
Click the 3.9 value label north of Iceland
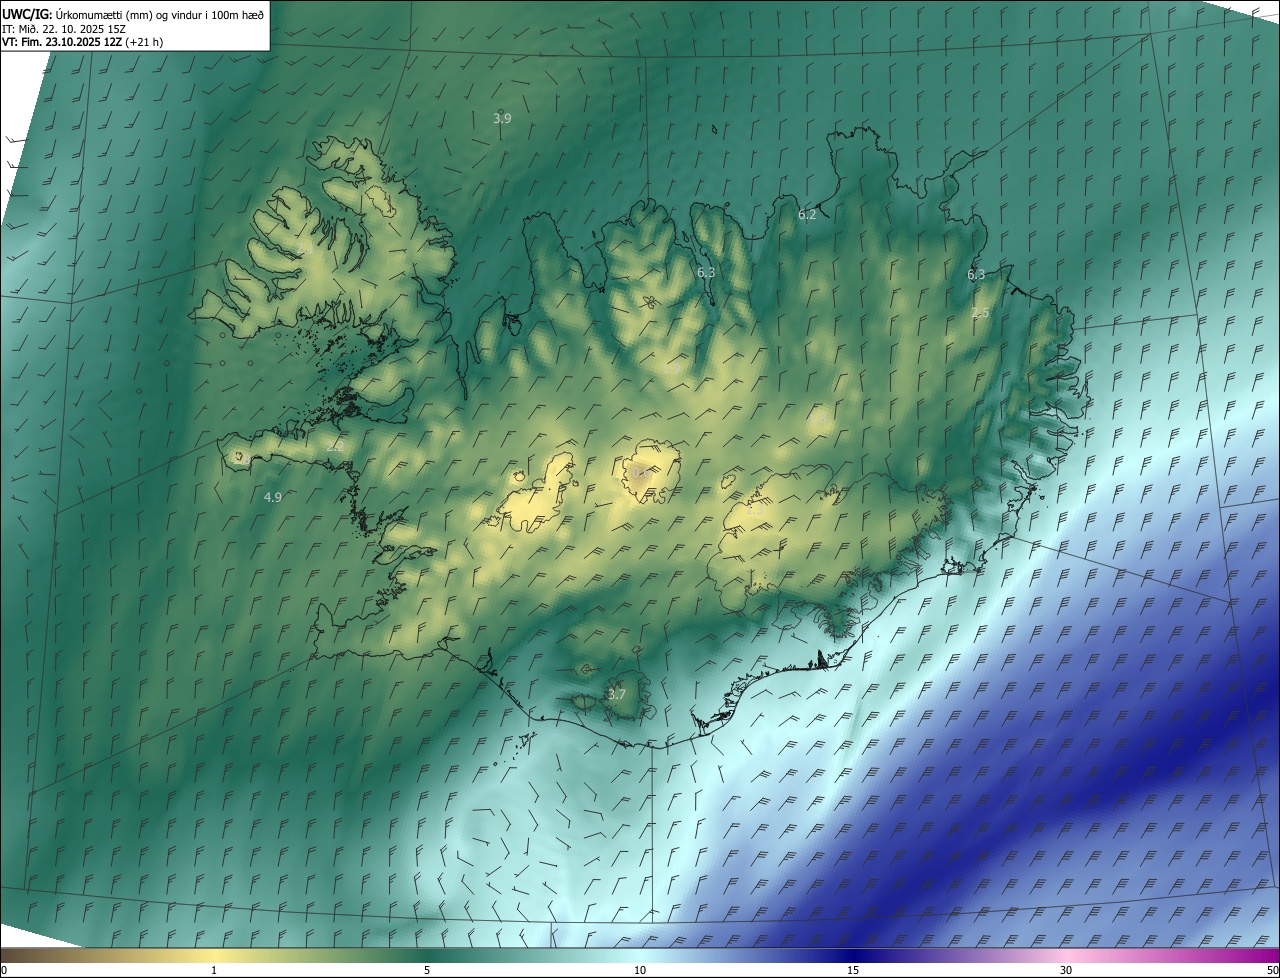(502, 118)
